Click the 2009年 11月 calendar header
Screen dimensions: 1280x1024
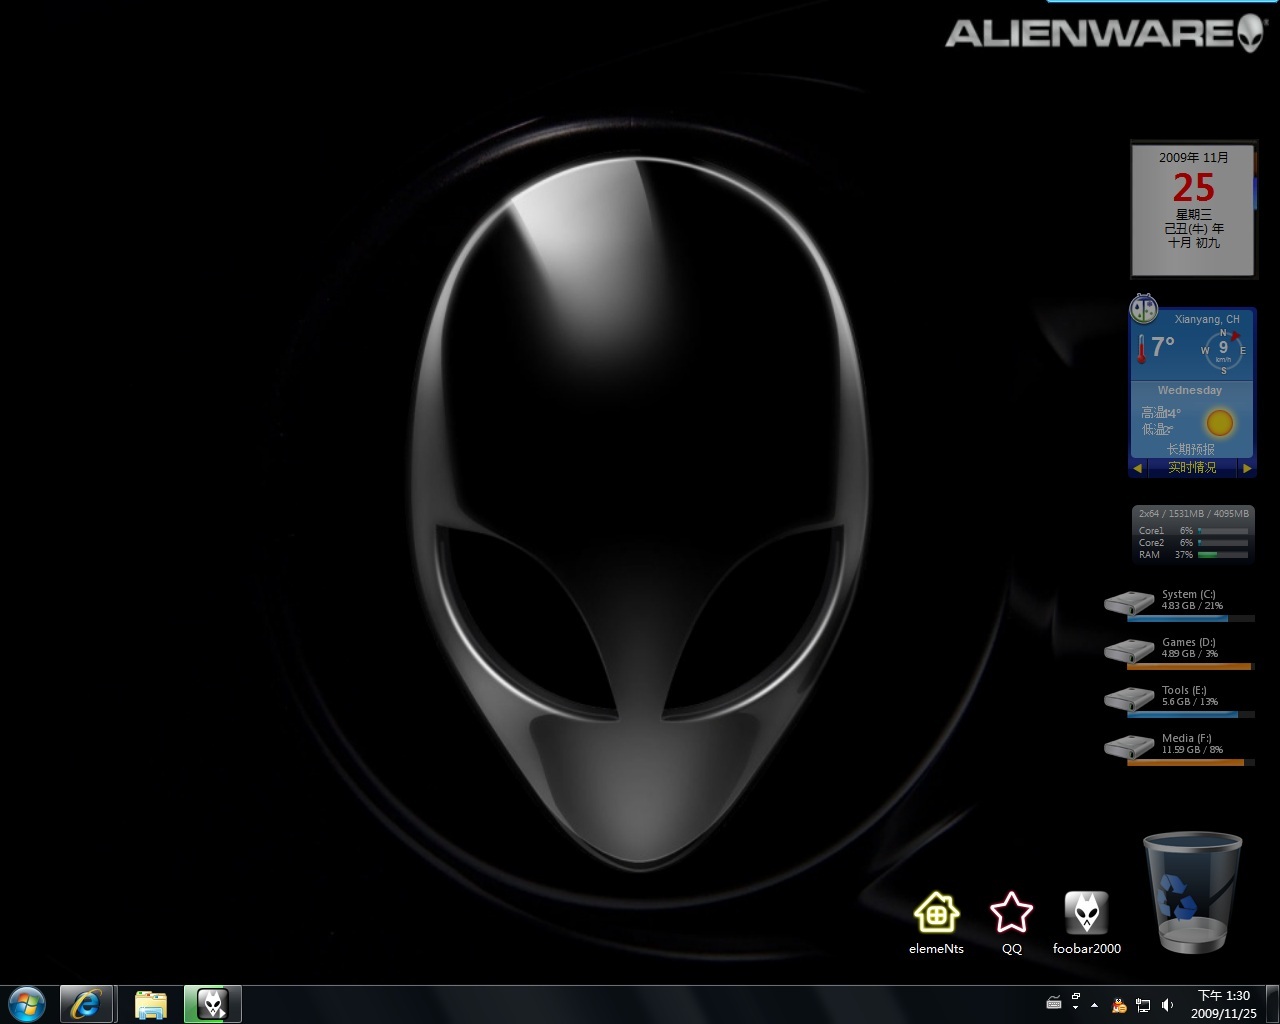pos(1194,157)
